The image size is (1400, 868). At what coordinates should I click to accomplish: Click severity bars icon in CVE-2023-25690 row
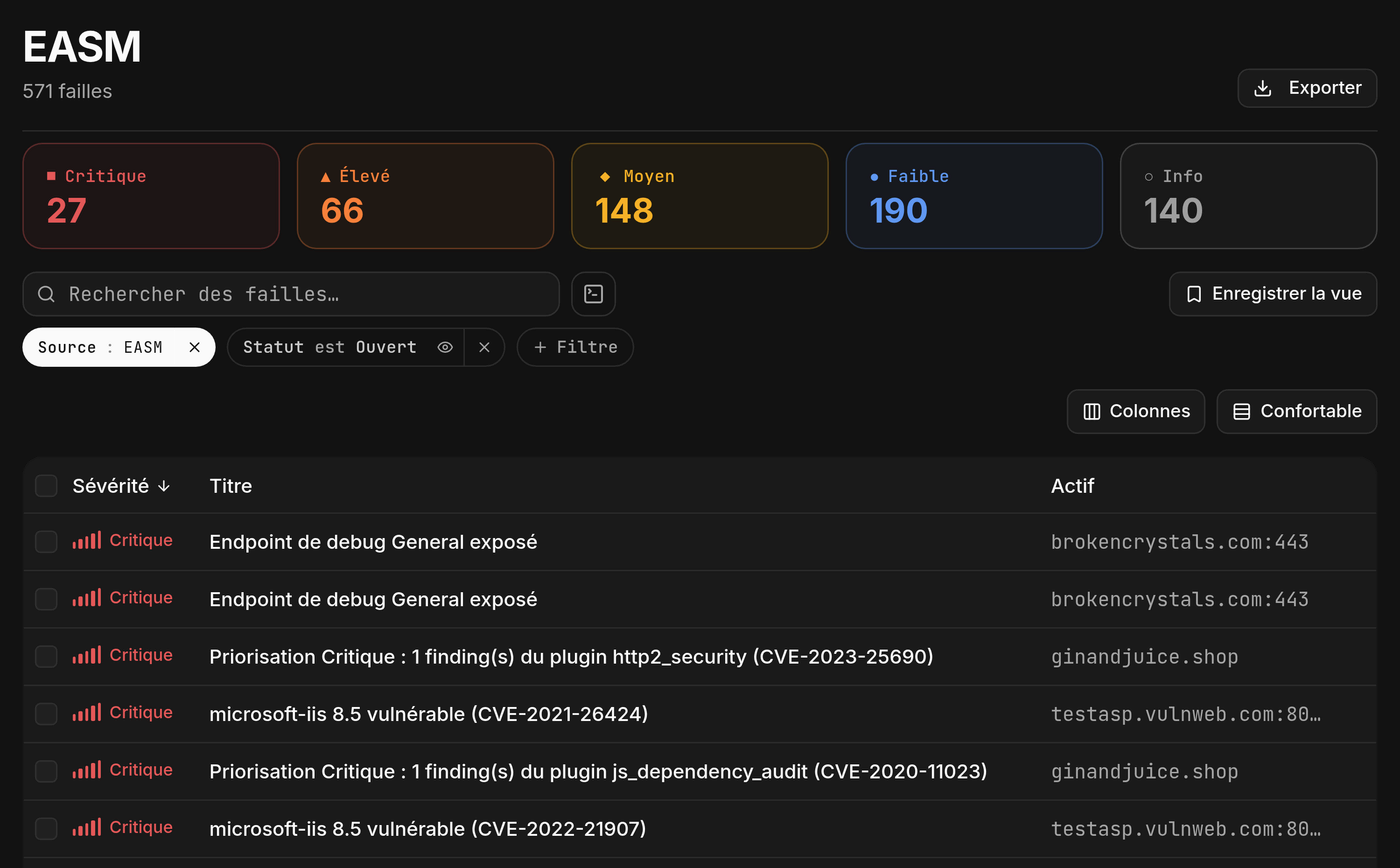87,655
